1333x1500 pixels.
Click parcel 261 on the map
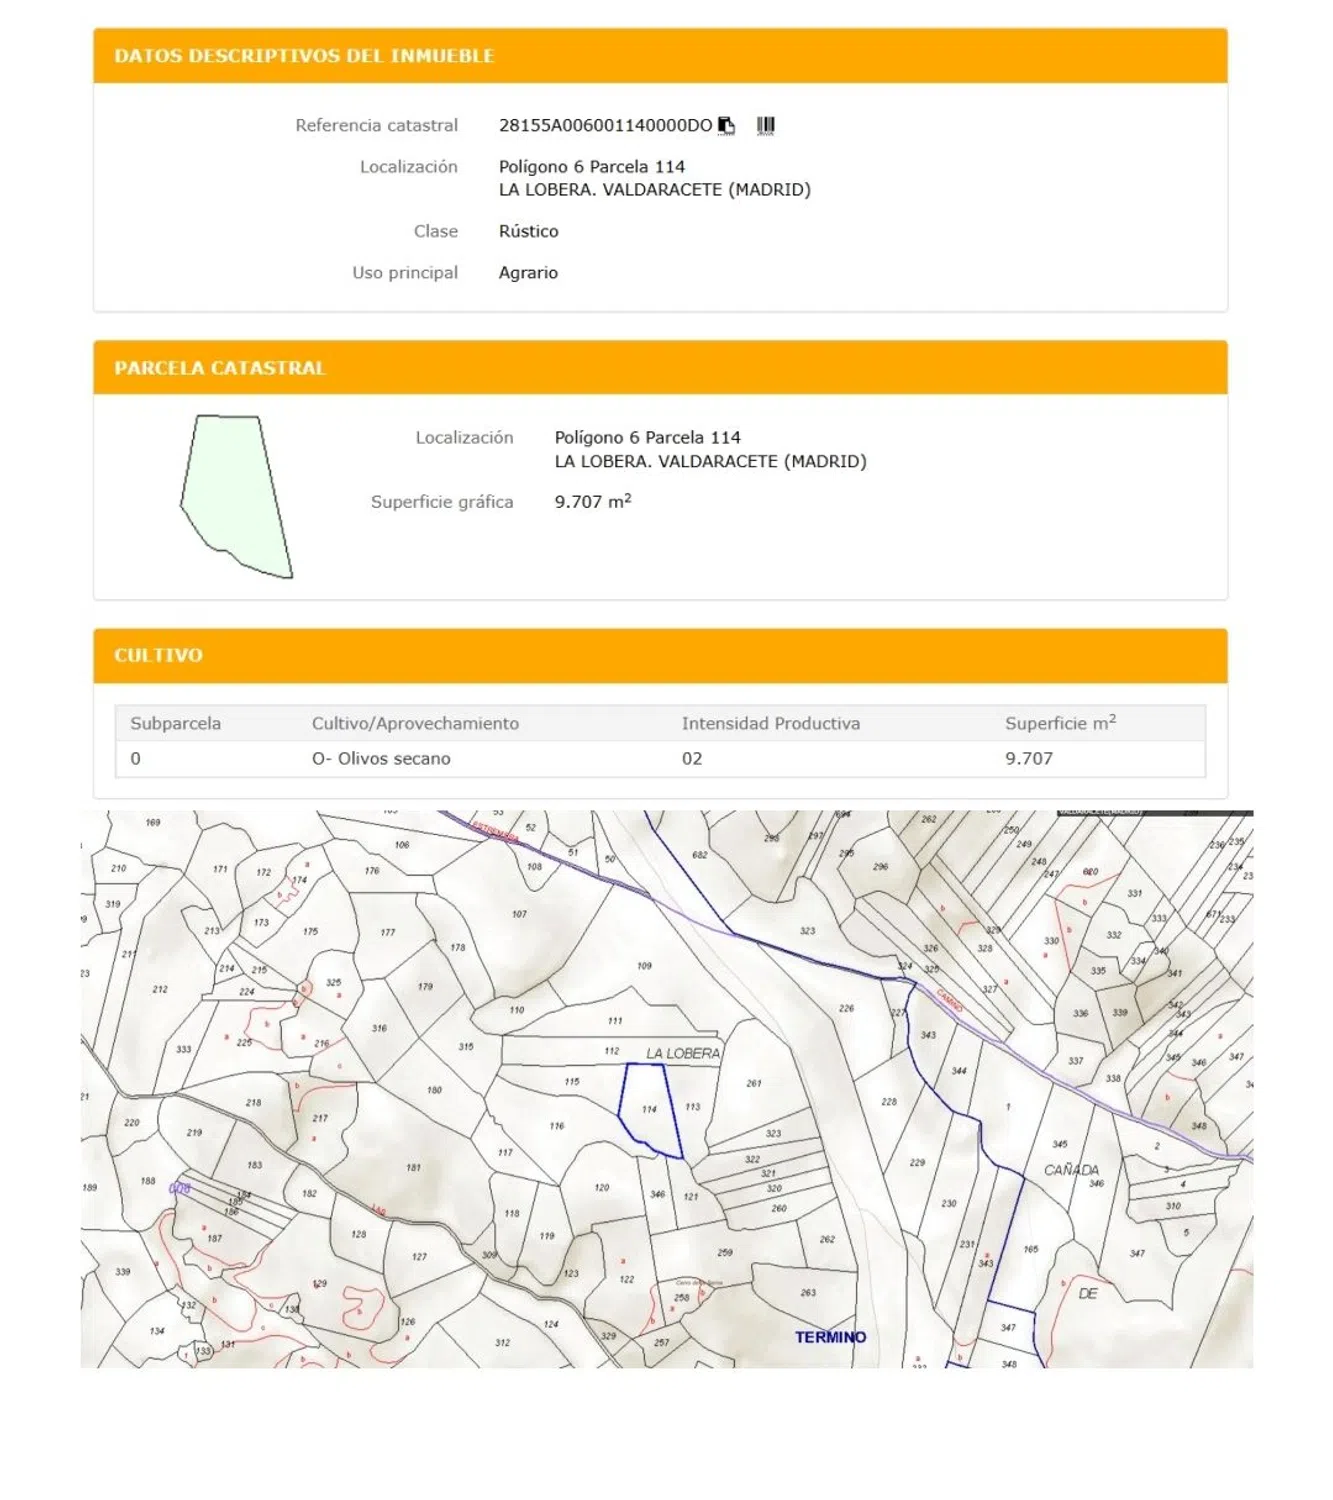tap(754, 1083)
